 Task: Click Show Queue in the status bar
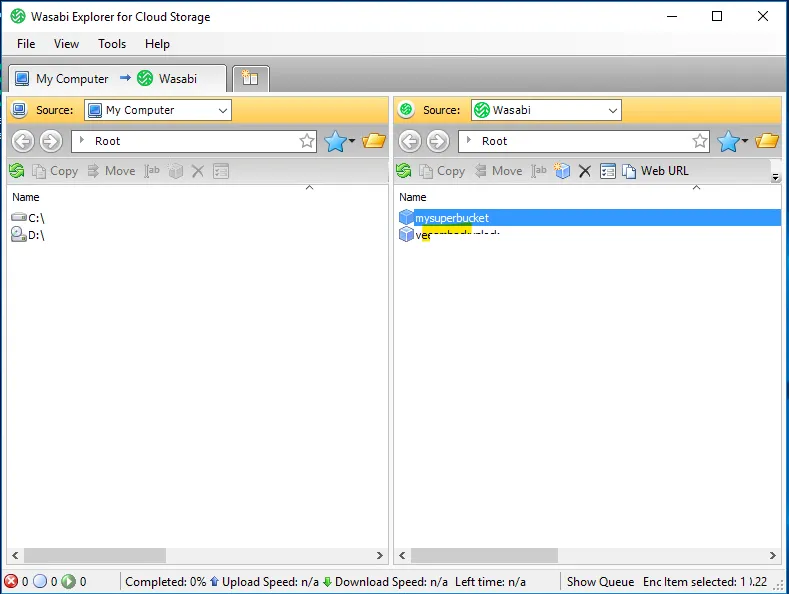tap(600, 581)
